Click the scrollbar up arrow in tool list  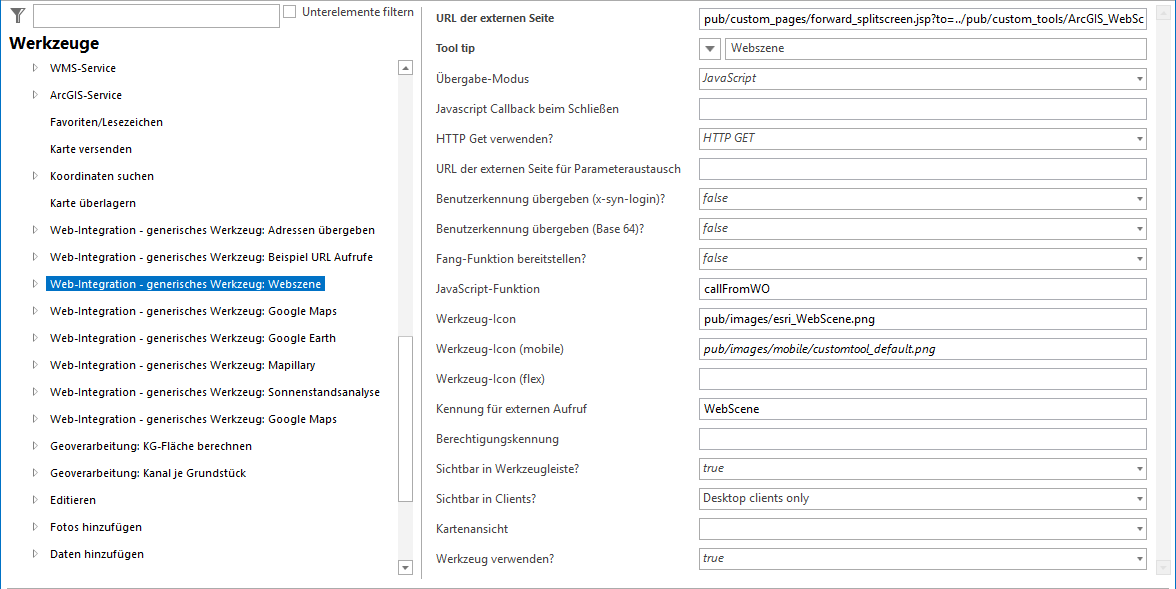point(405,67)
